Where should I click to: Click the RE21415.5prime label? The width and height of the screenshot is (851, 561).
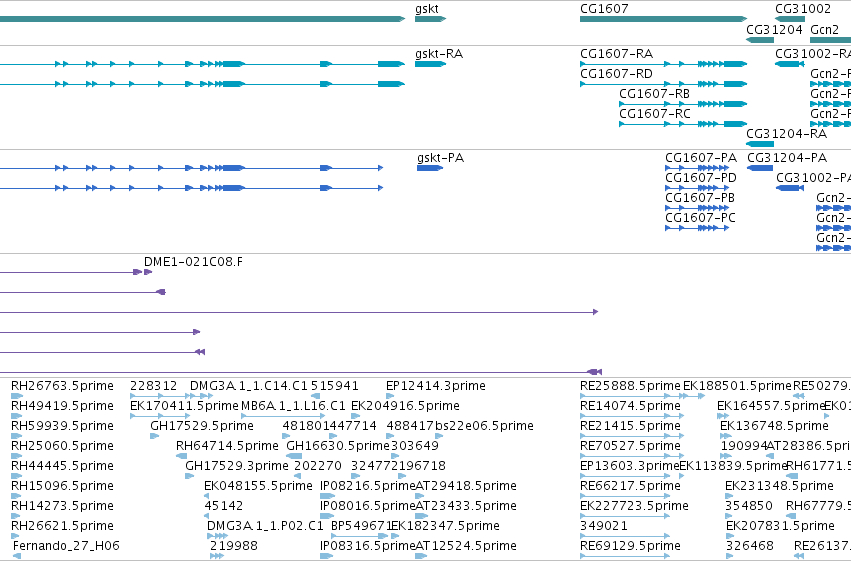pyautogui.click(x=630, y=426)
